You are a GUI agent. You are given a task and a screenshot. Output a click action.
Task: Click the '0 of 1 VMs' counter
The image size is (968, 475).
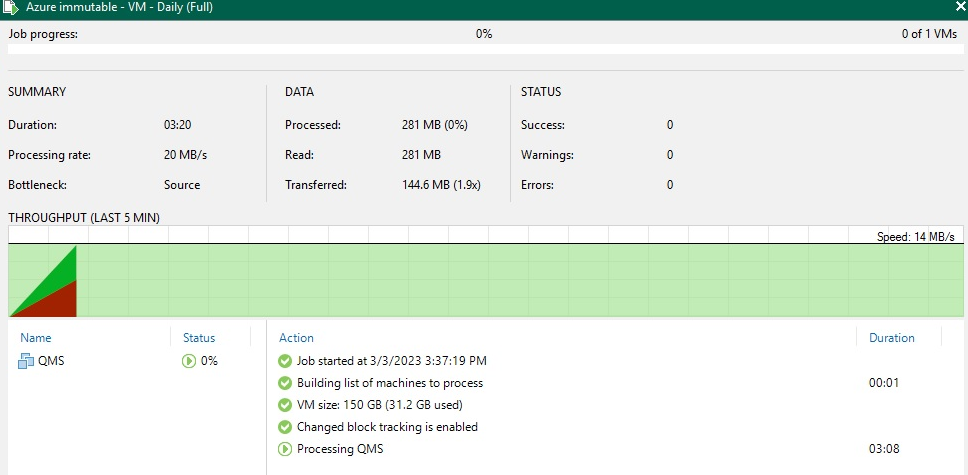[929, 35]
